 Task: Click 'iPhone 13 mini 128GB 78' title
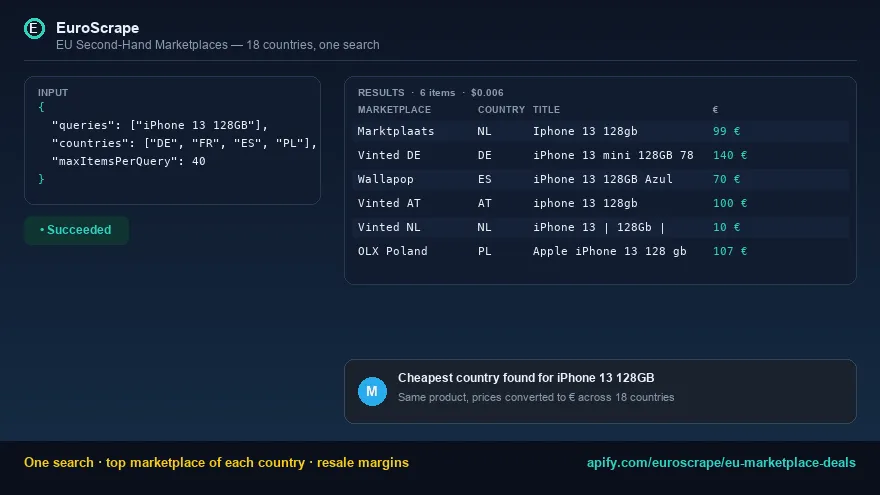(613, 155)
